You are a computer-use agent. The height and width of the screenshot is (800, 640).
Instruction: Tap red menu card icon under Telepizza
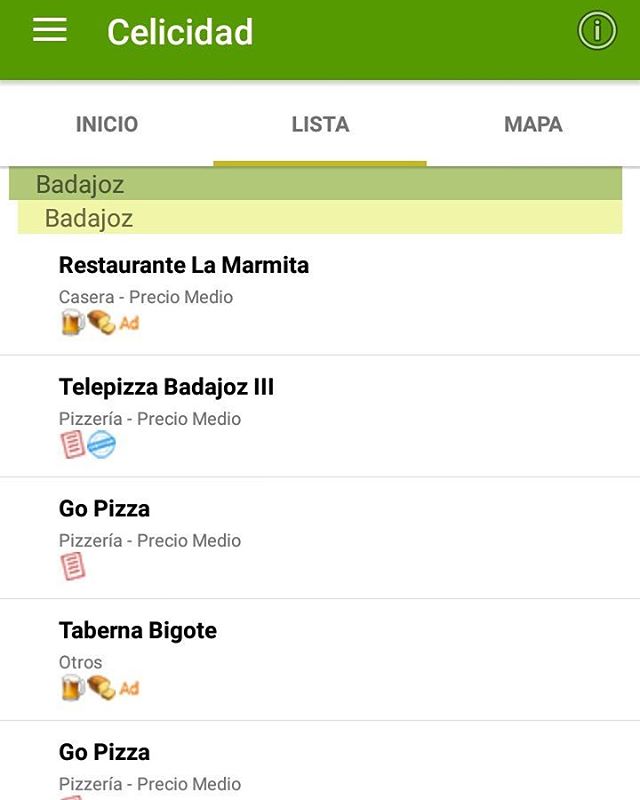click(x=72, y=444)
